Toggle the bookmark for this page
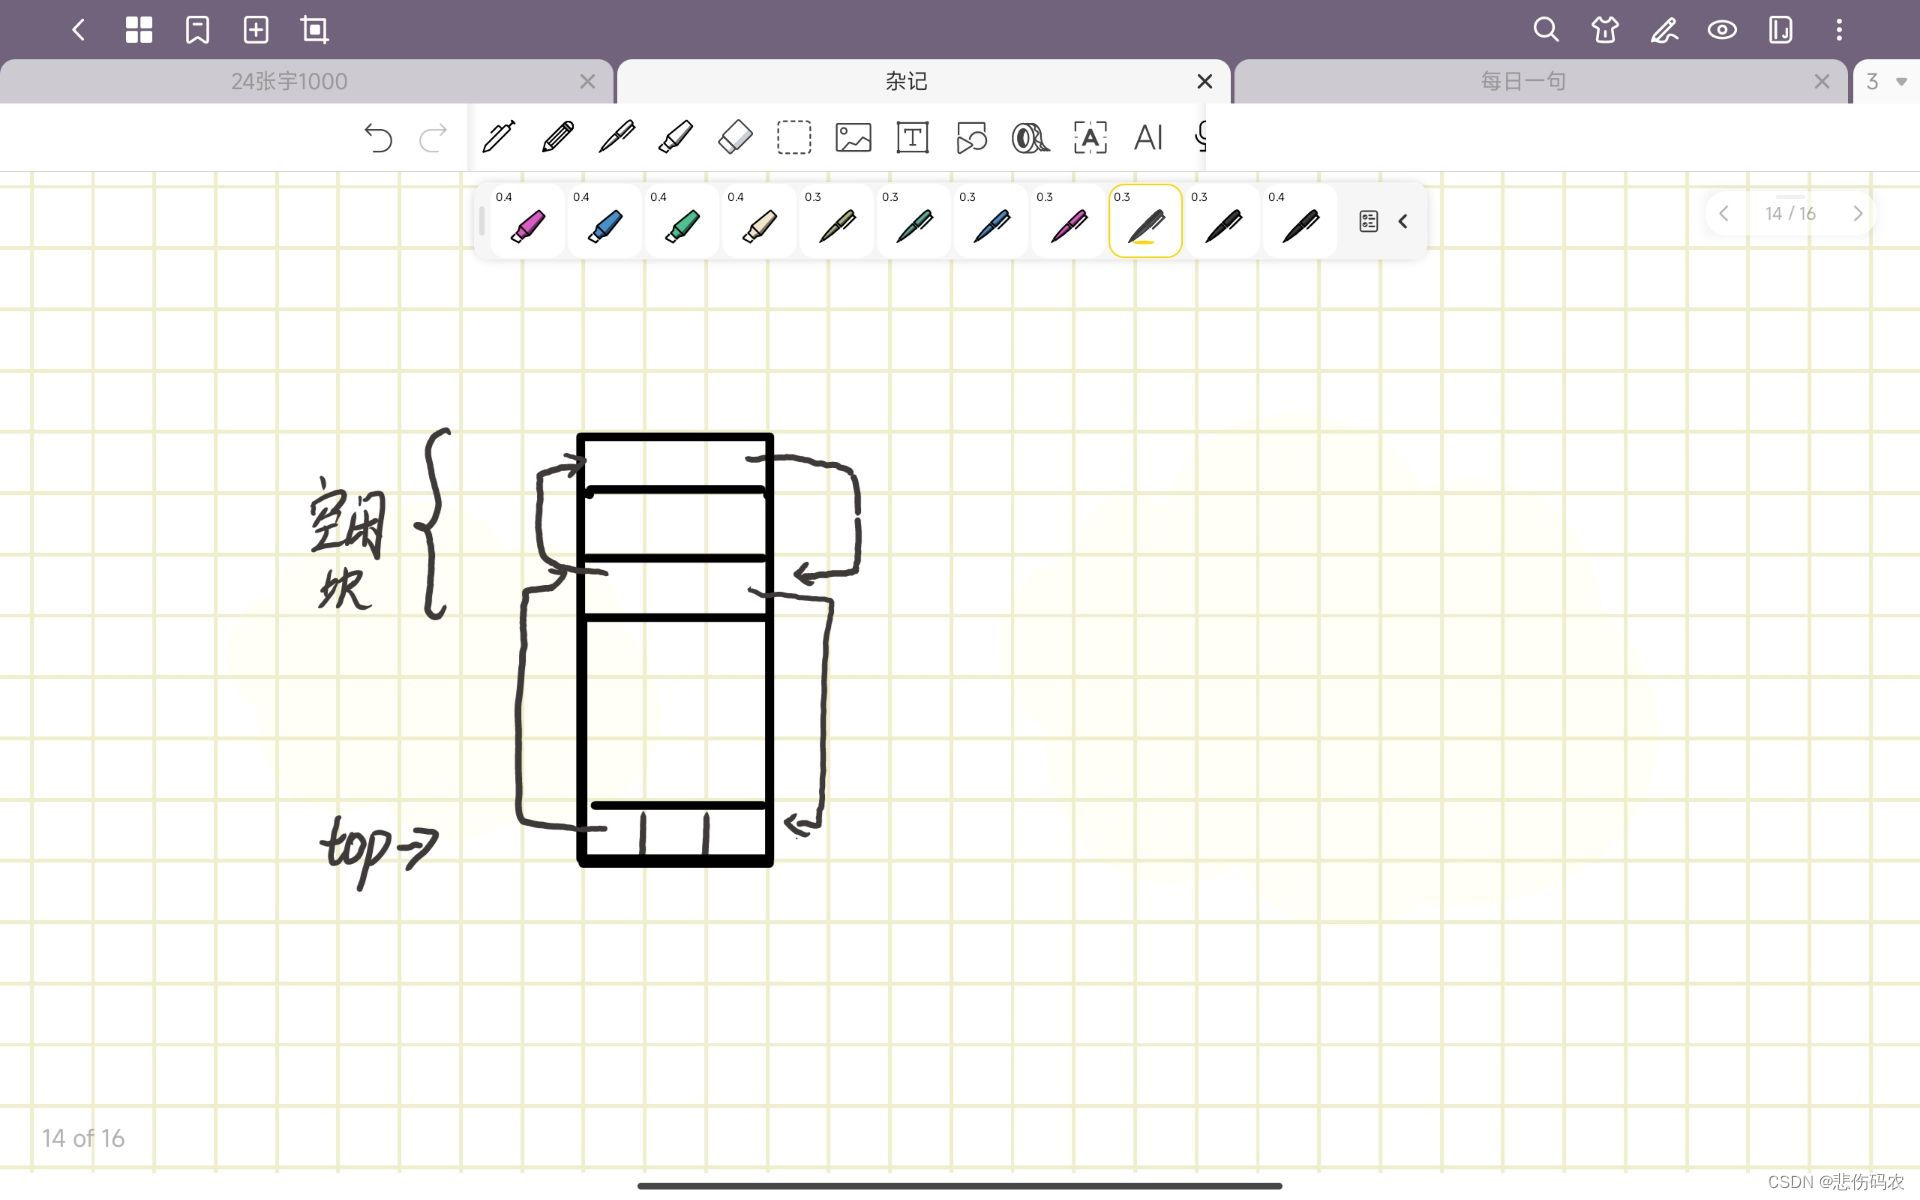The image size is (1920, 1200). pyautogui.click(x=197, y=30)
